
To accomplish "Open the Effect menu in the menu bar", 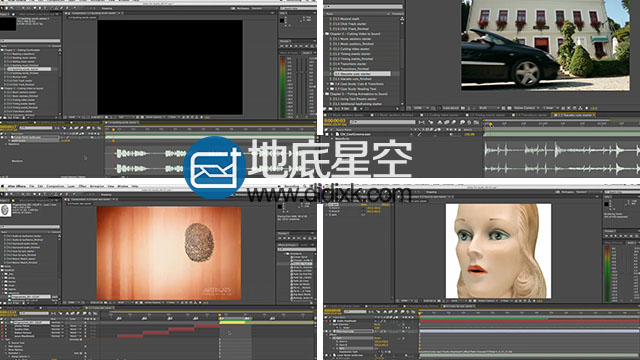I will (x=82, y=186).
